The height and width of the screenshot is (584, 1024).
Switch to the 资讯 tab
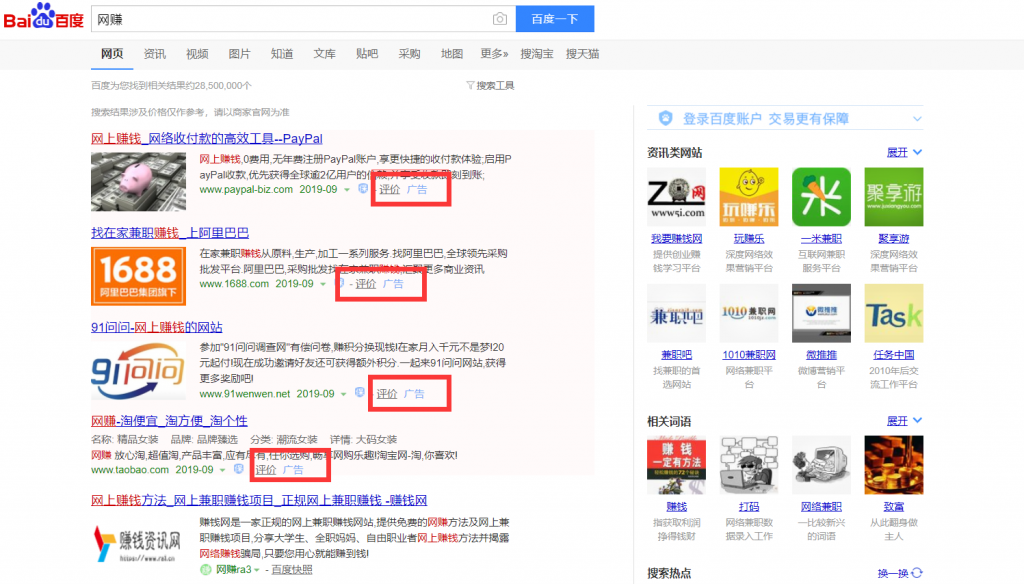(x=155, y=54)
